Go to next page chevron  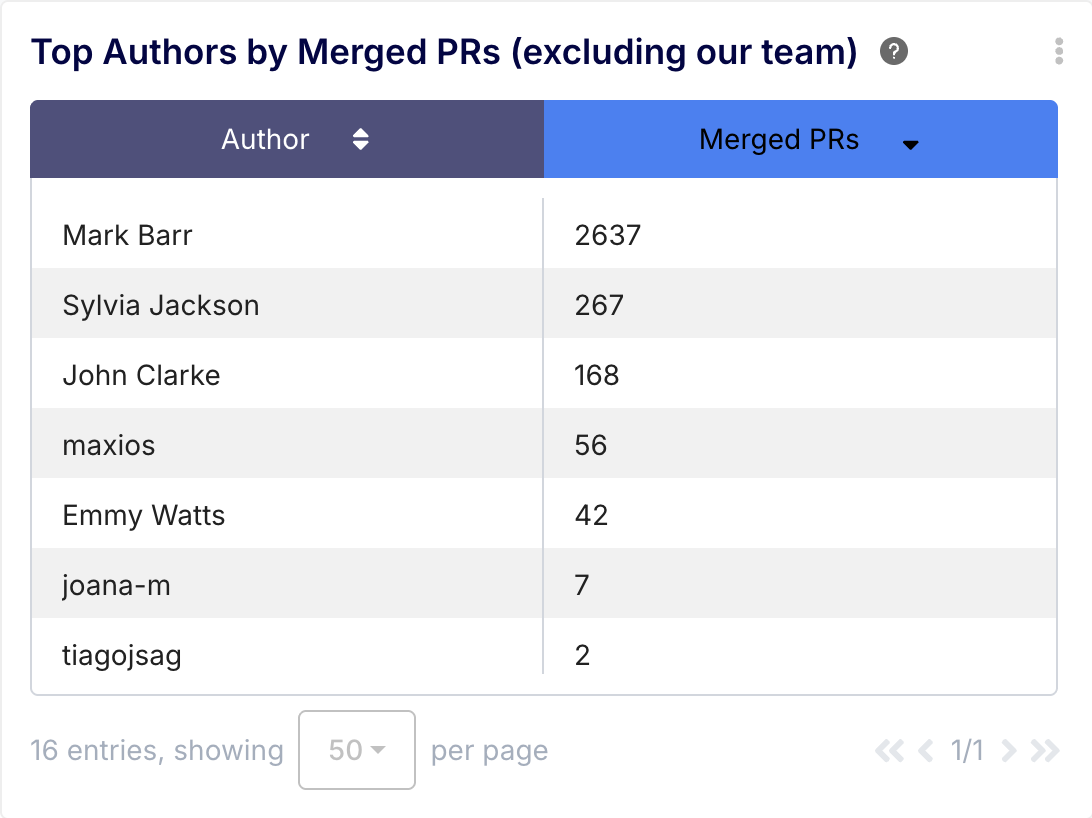1009,751
